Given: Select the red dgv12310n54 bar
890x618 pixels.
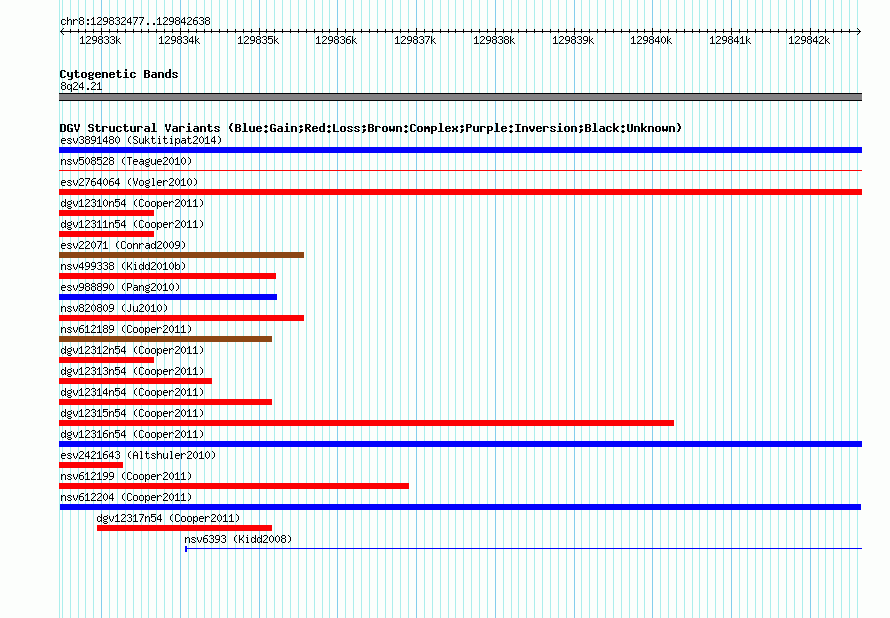Looking at the screenshot, I should [x=106, y=213].
